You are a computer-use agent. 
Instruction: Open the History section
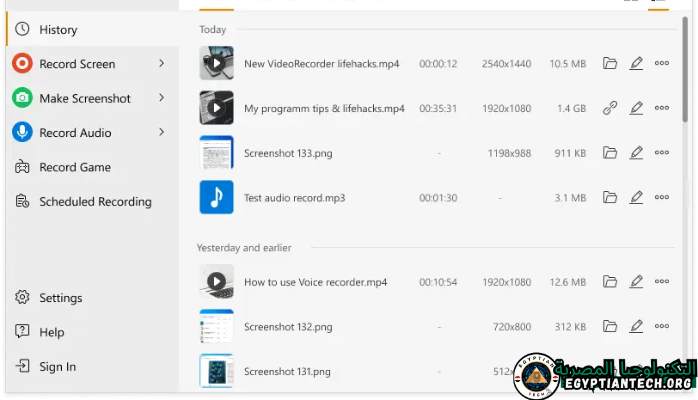(x=58, y=30)
